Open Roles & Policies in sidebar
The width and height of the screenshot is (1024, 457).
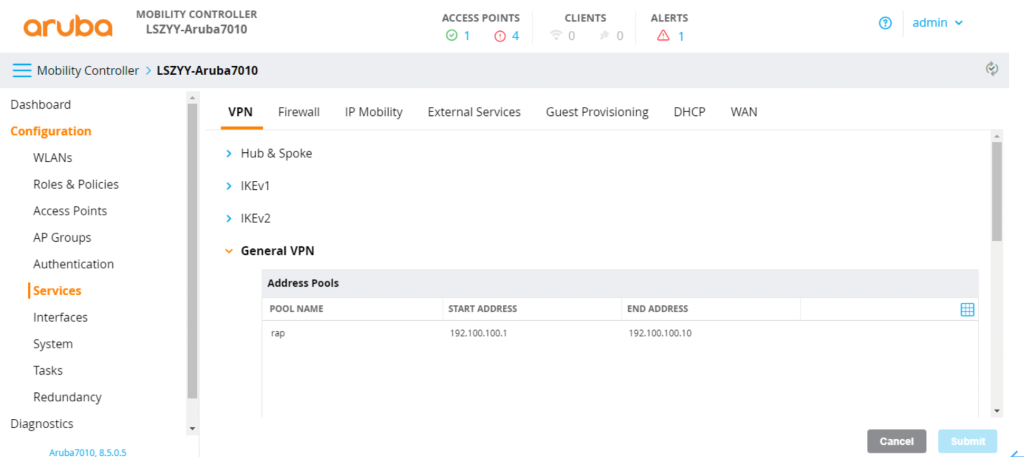(x=76, y=184)
